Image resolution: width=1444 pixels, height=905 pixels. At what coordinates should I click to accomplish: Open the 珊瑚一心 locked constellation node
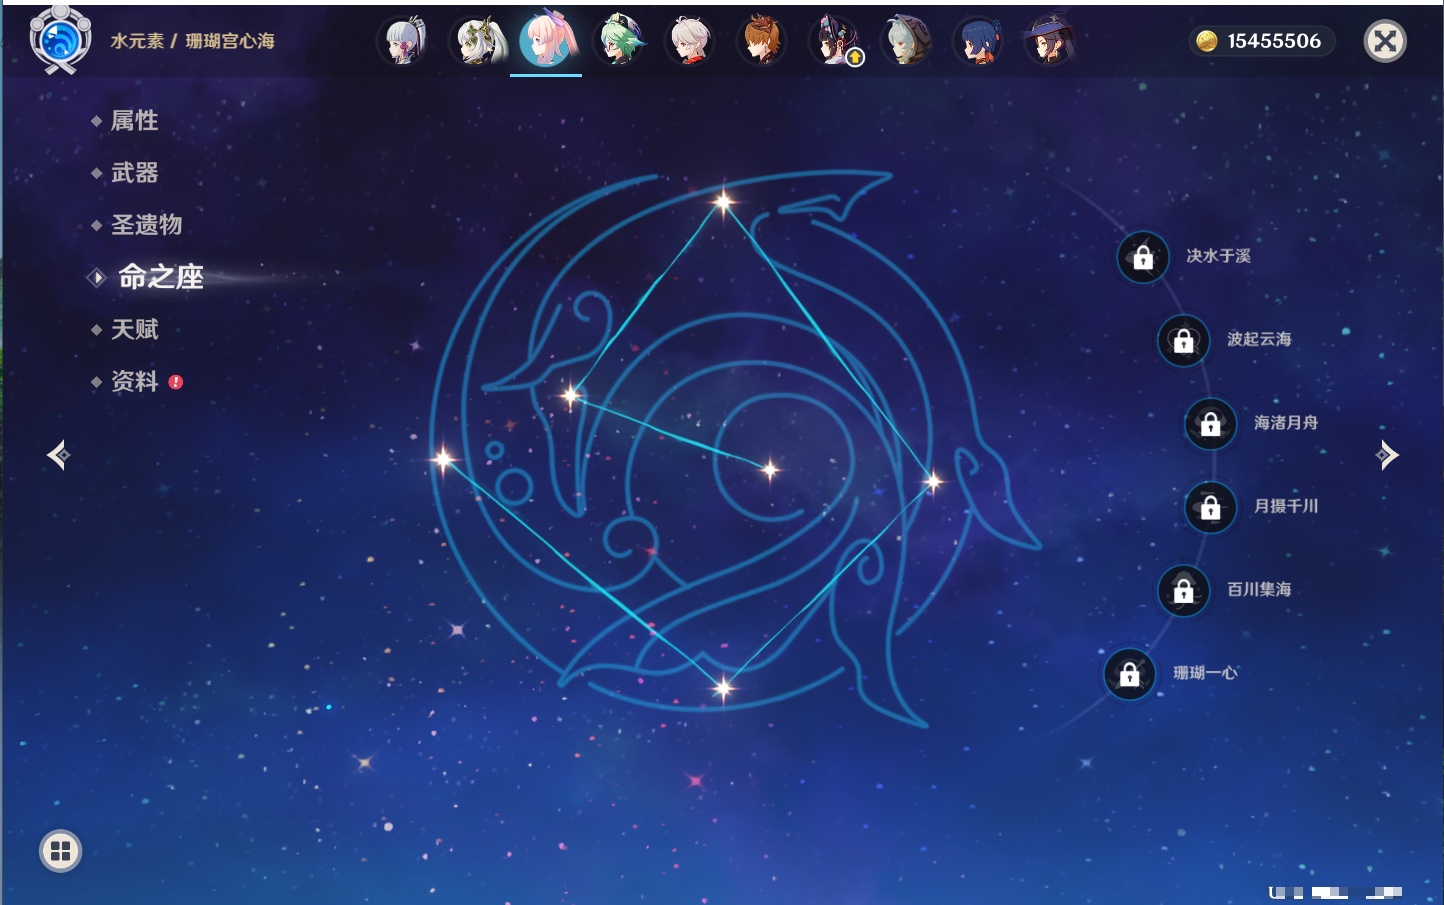1129,675
